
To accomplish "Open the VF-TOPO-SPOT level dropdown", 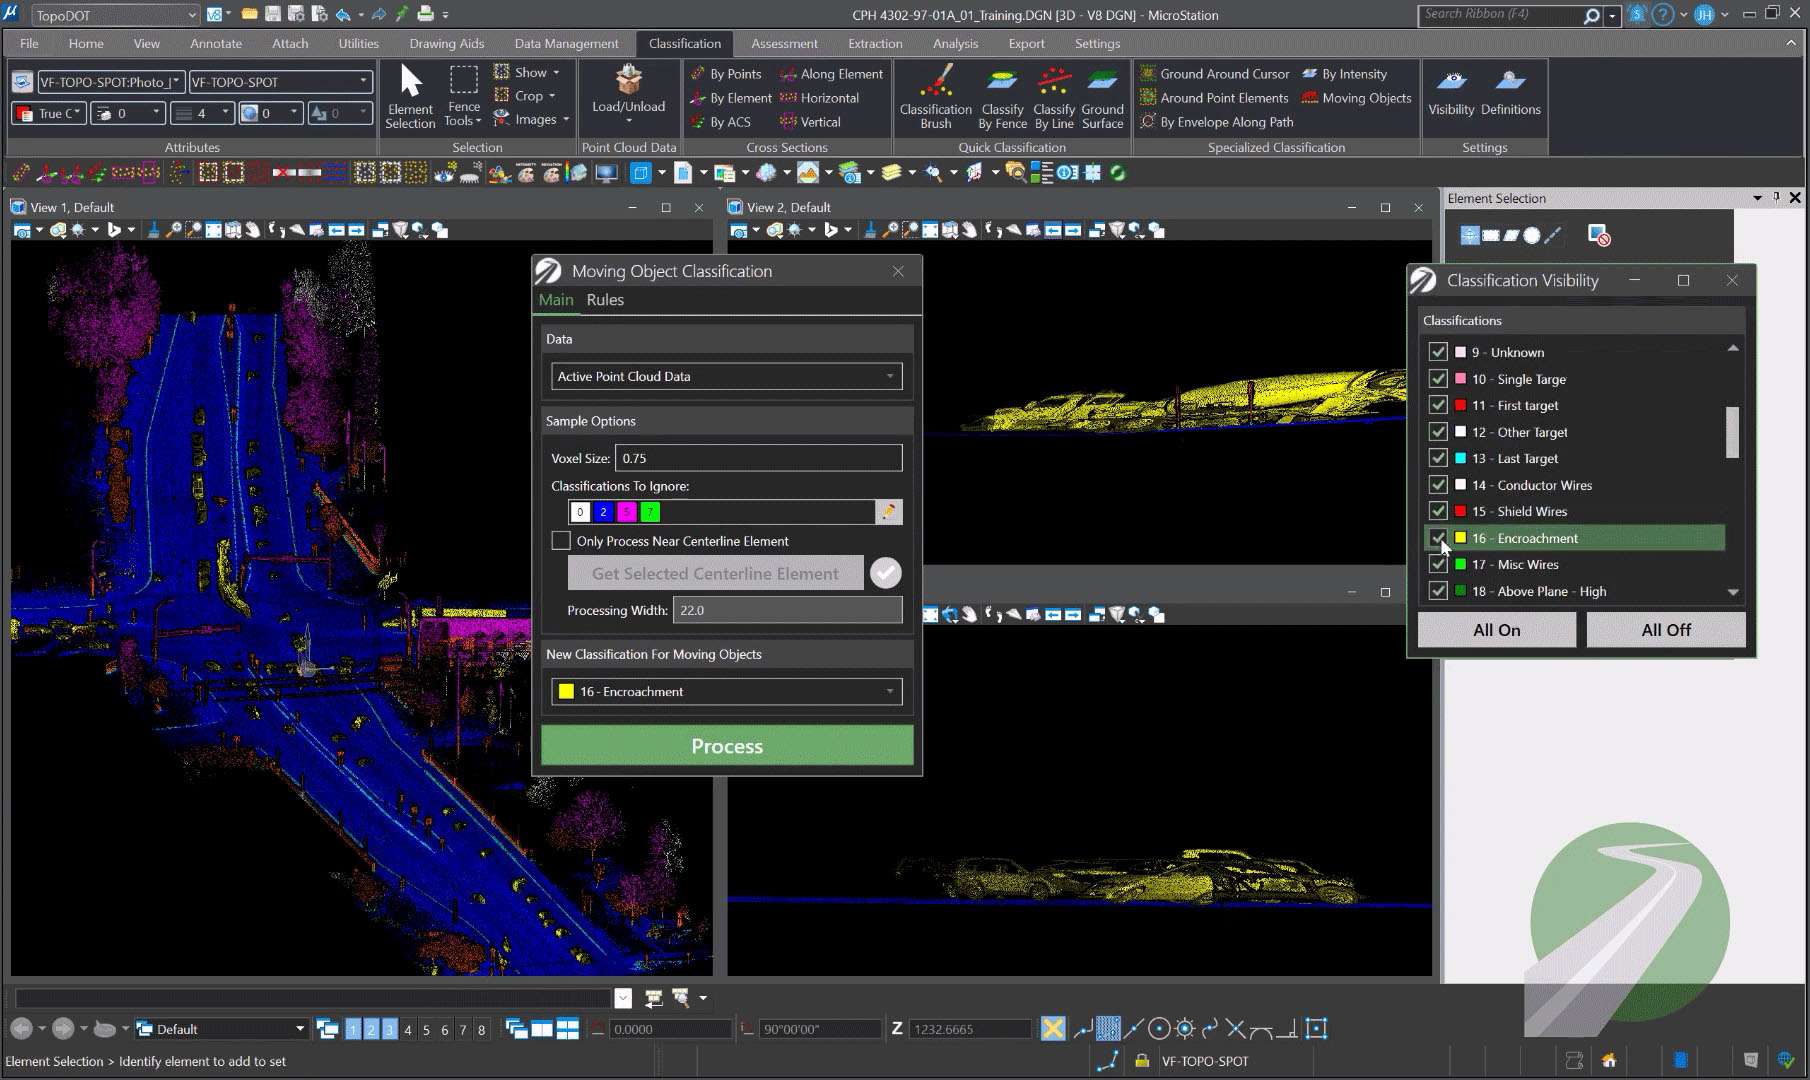I will coord(280,82).
